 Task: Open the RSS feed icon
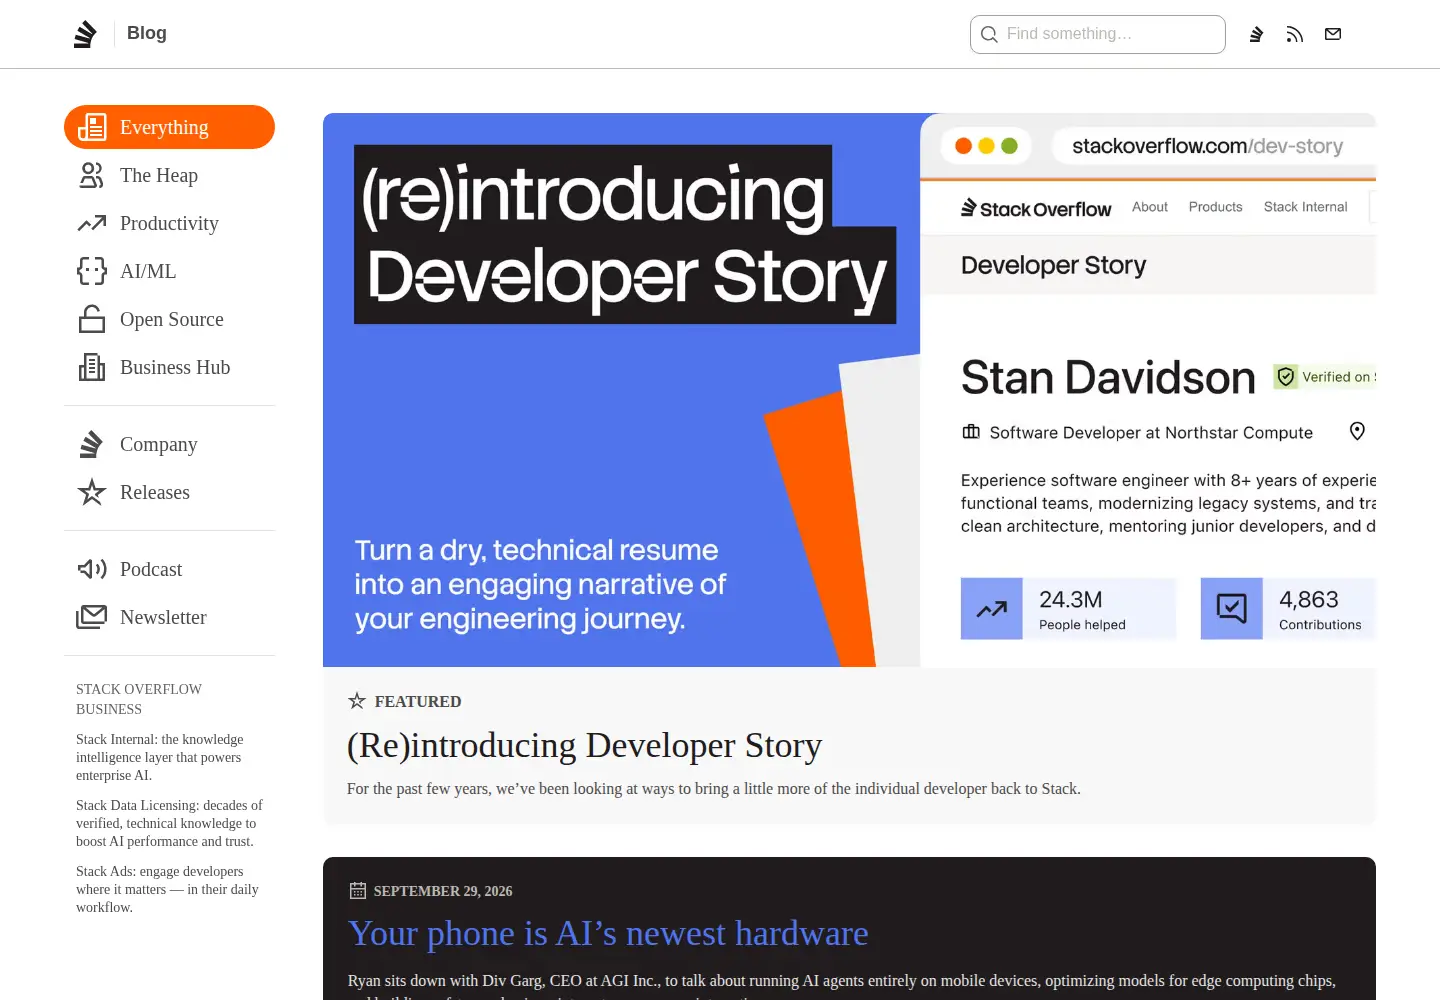pos(1295,34)
